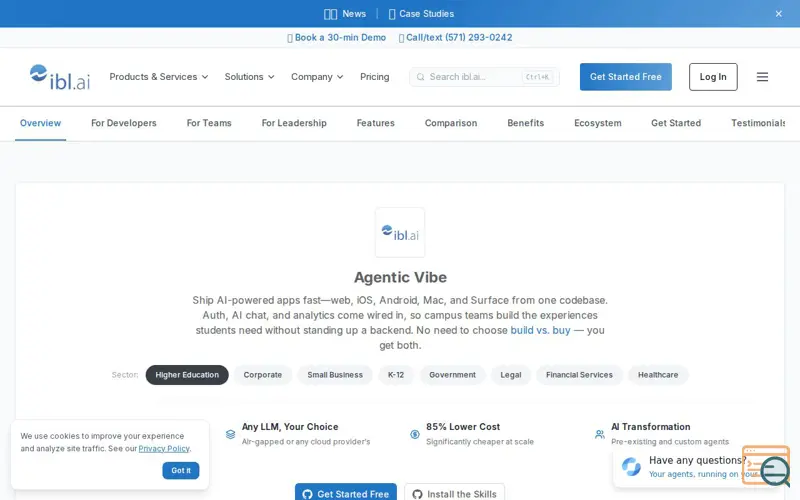This screenshot has height=500, width=800.
Task: Click the ibl.ai logo tile above Agentic Vibe
Action: [400, 233]
